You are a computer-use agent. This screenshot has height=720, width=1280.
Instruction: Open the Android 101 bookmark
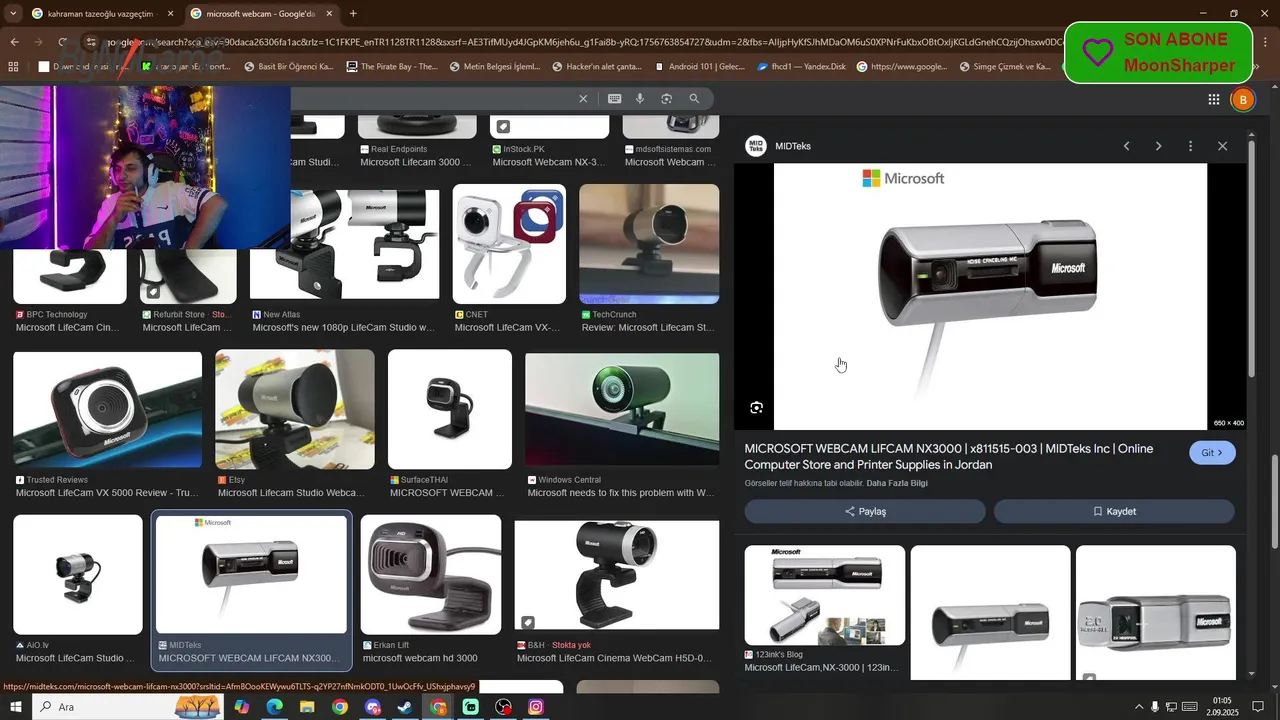click(700, 67)
